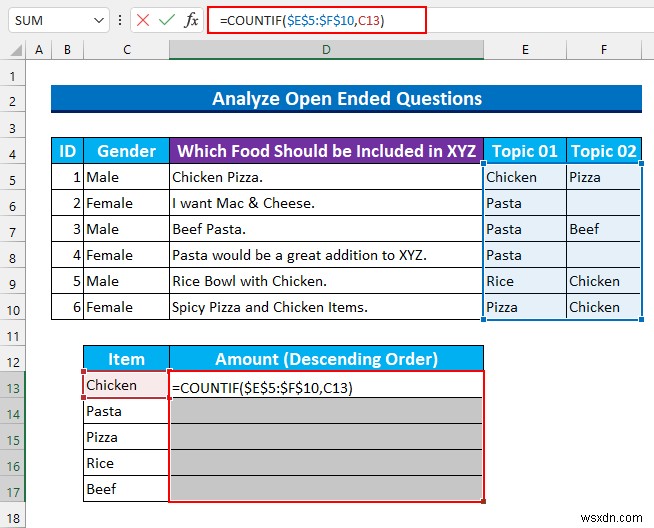Viewport: 654px width, 528px height.
Task: Select 'Spicy Pizza and Chicken Items.' cell
Action: [326, 307]
